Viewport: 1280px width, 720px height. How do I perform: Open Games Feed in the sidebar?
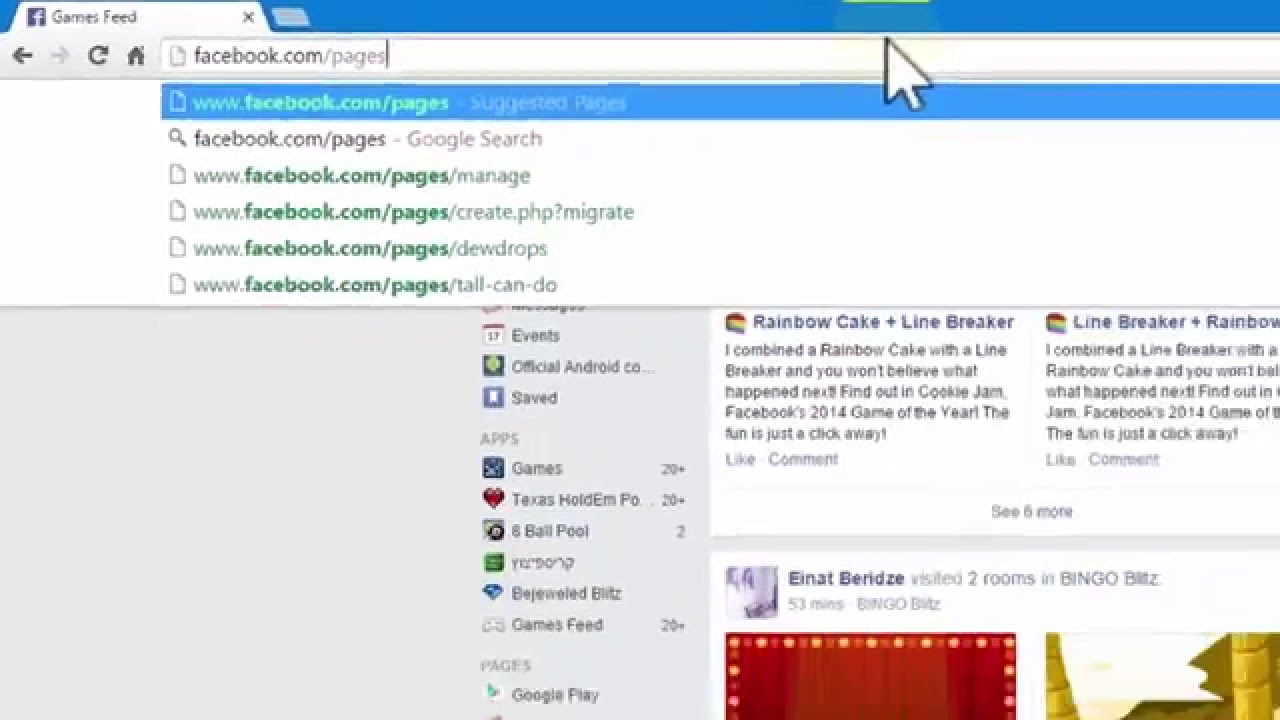point(557,625)
